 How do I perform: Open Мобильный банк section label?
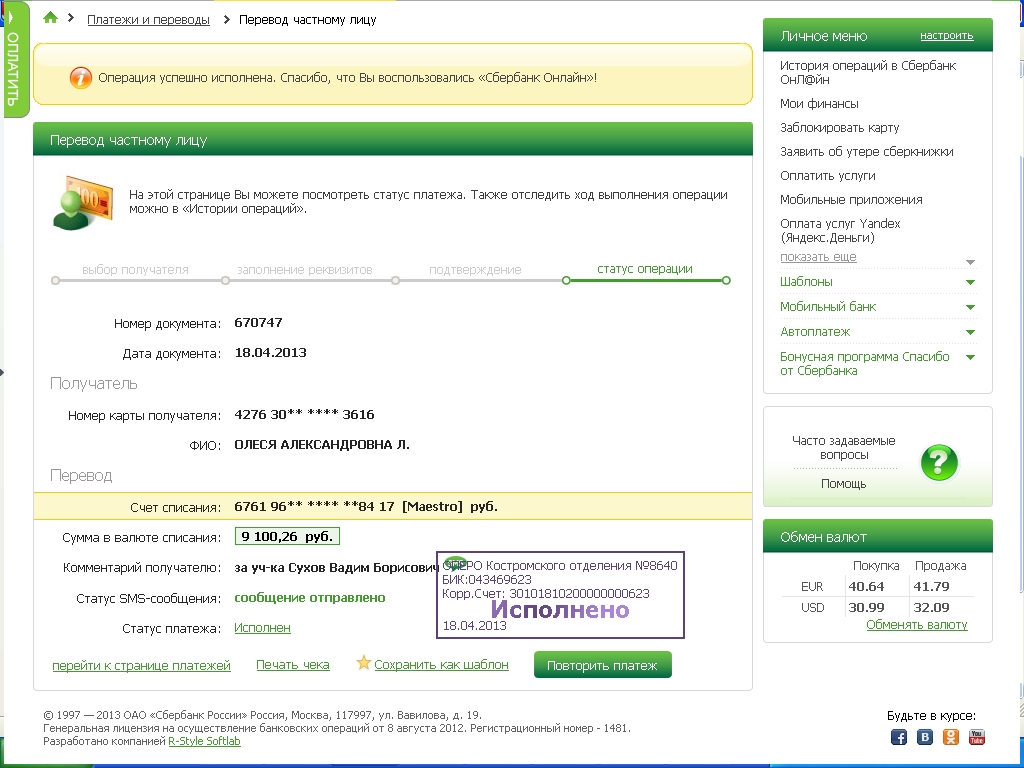[827, 307]
